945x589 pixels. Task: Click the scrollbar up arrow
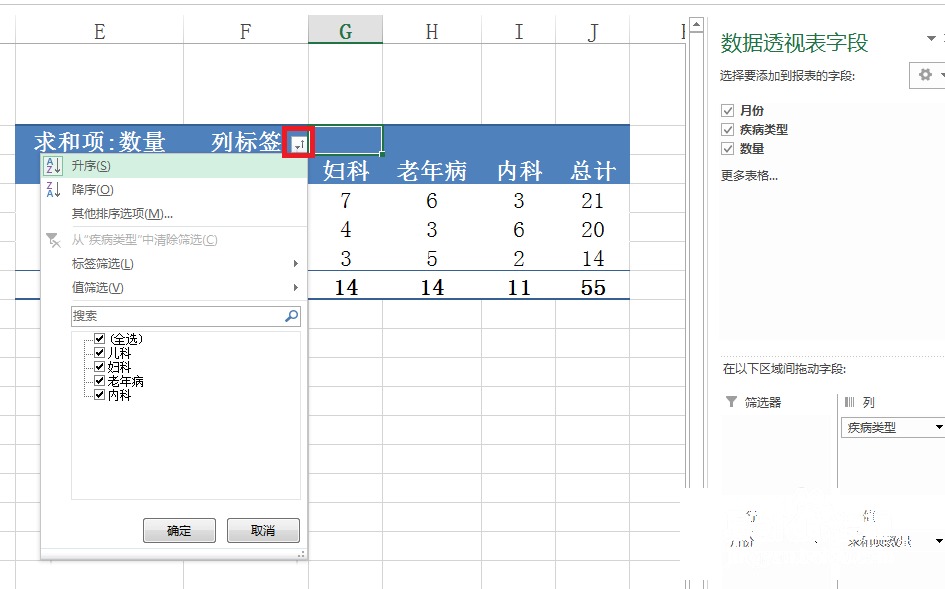point(697,25)
